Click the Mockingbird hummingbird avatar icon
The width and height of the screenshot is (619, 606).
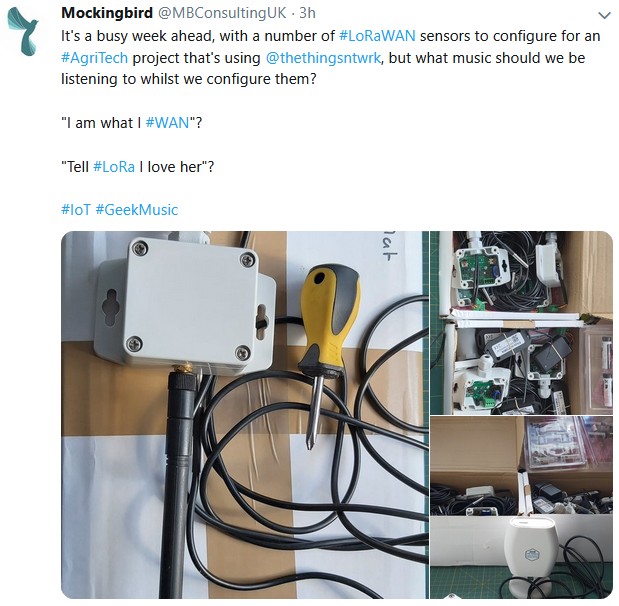tap(23, 32)
